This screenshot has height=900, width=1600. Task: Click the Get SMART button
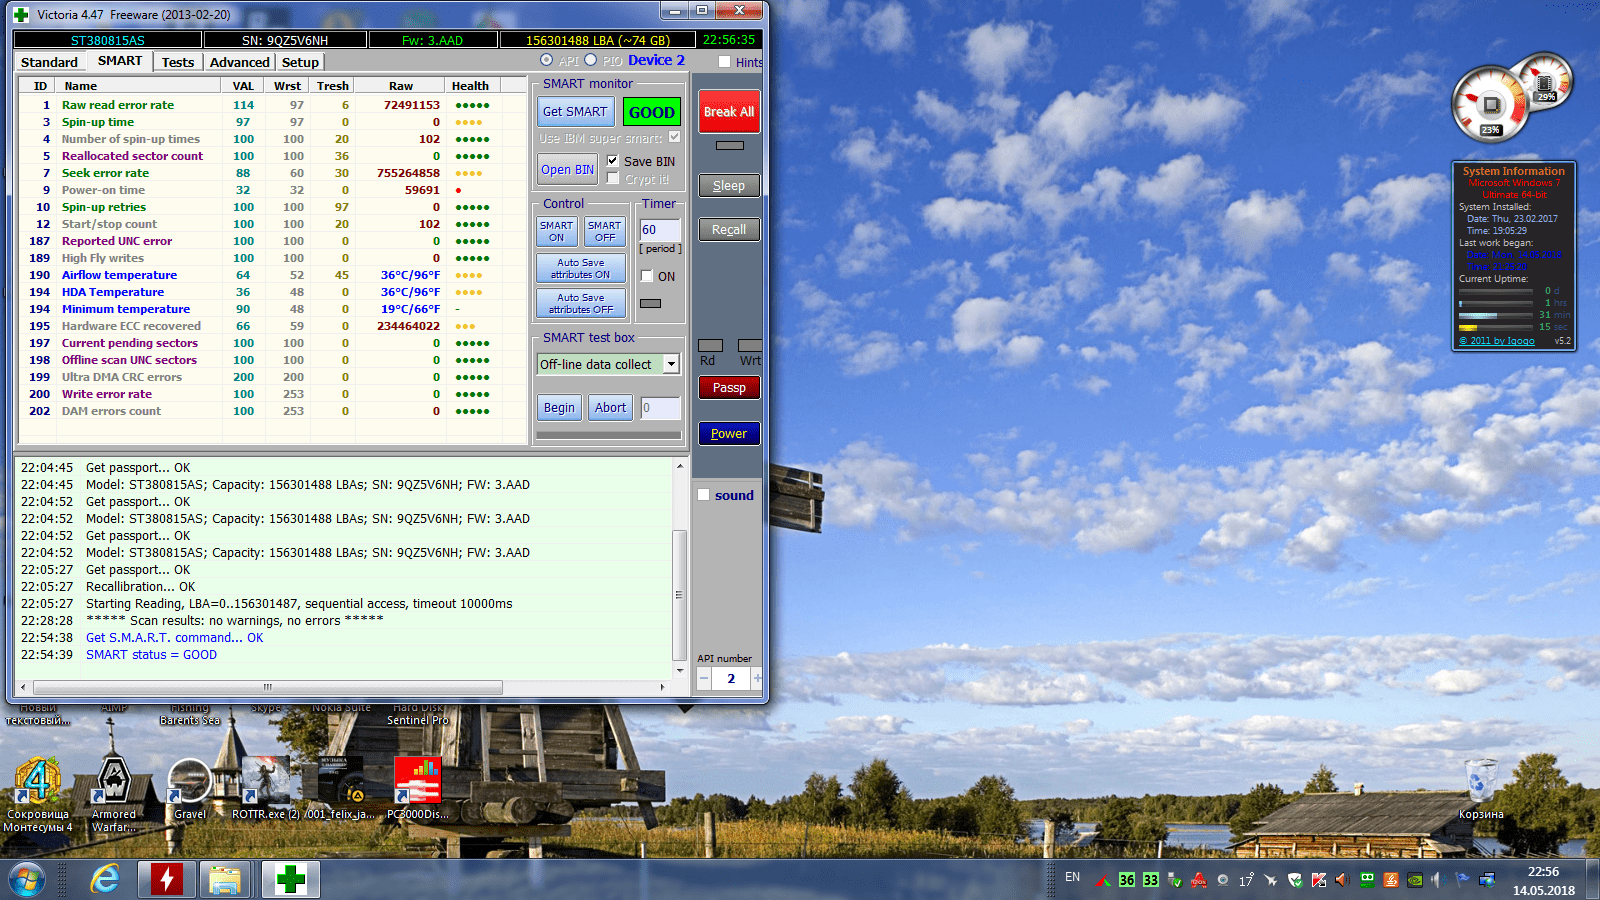point(575,112)
